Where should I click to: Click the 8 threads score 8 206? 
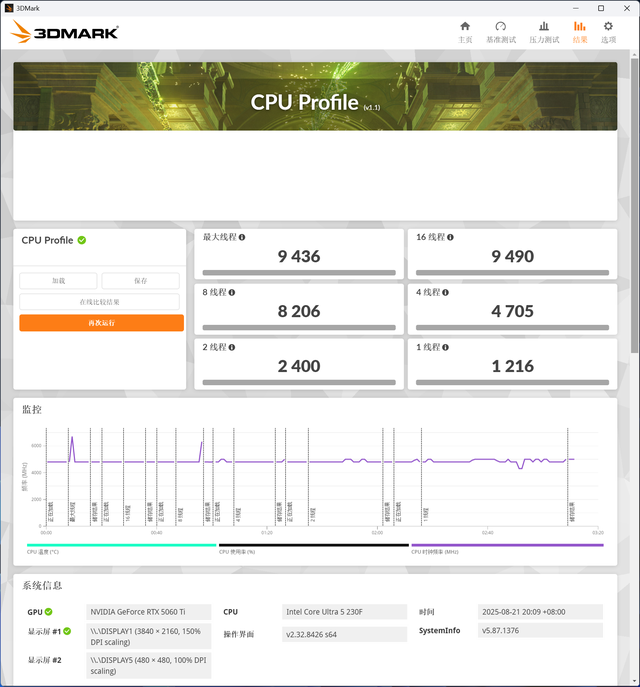pos(299,311)
